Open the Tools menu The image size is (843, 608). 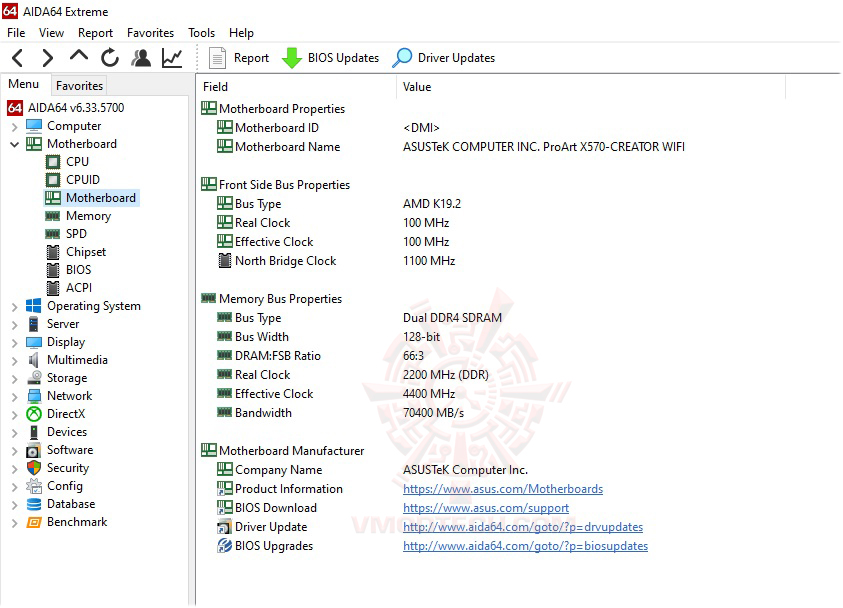click(201, 32)
